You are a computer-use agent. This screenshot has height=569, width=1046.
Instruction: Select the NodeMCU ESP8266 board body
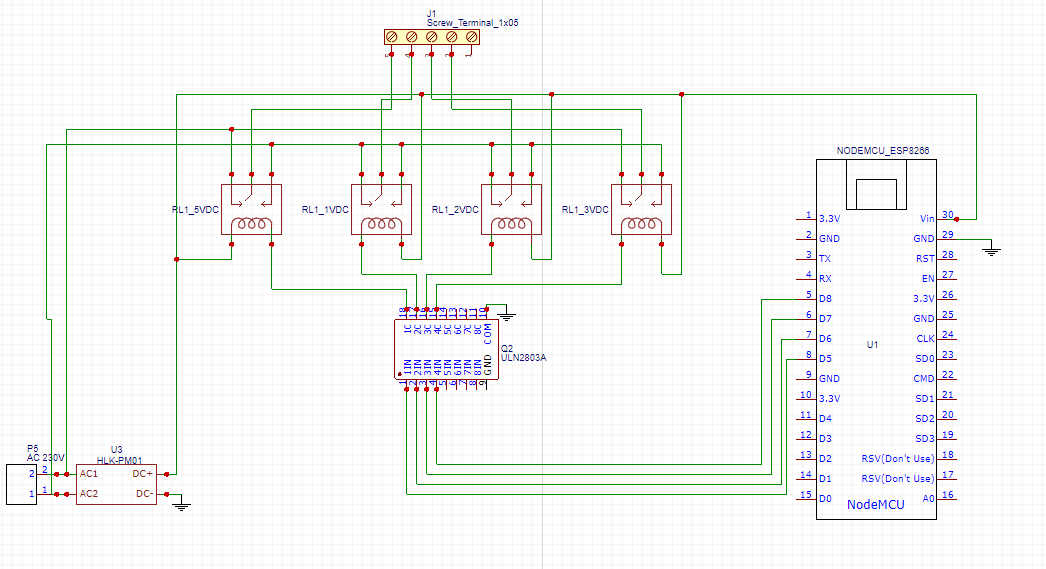(877, 339)
